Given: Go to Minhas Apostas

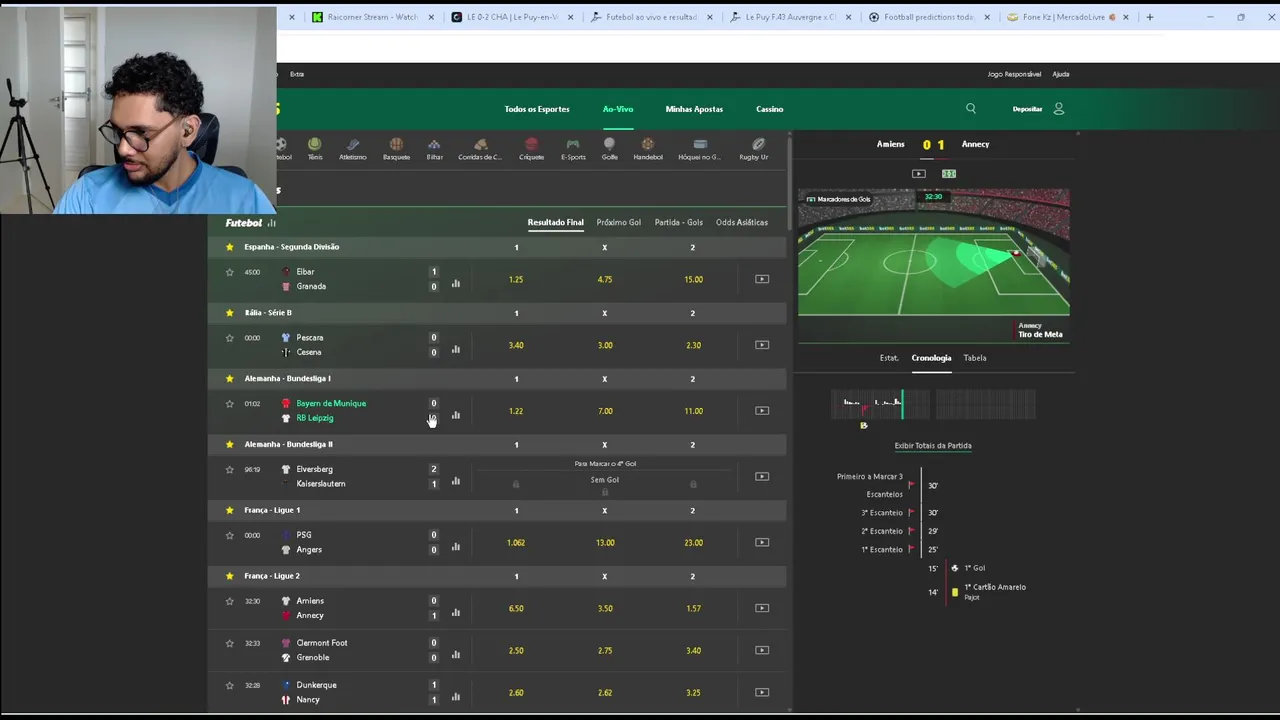Looking at the screenshot, I should (694, 109).
